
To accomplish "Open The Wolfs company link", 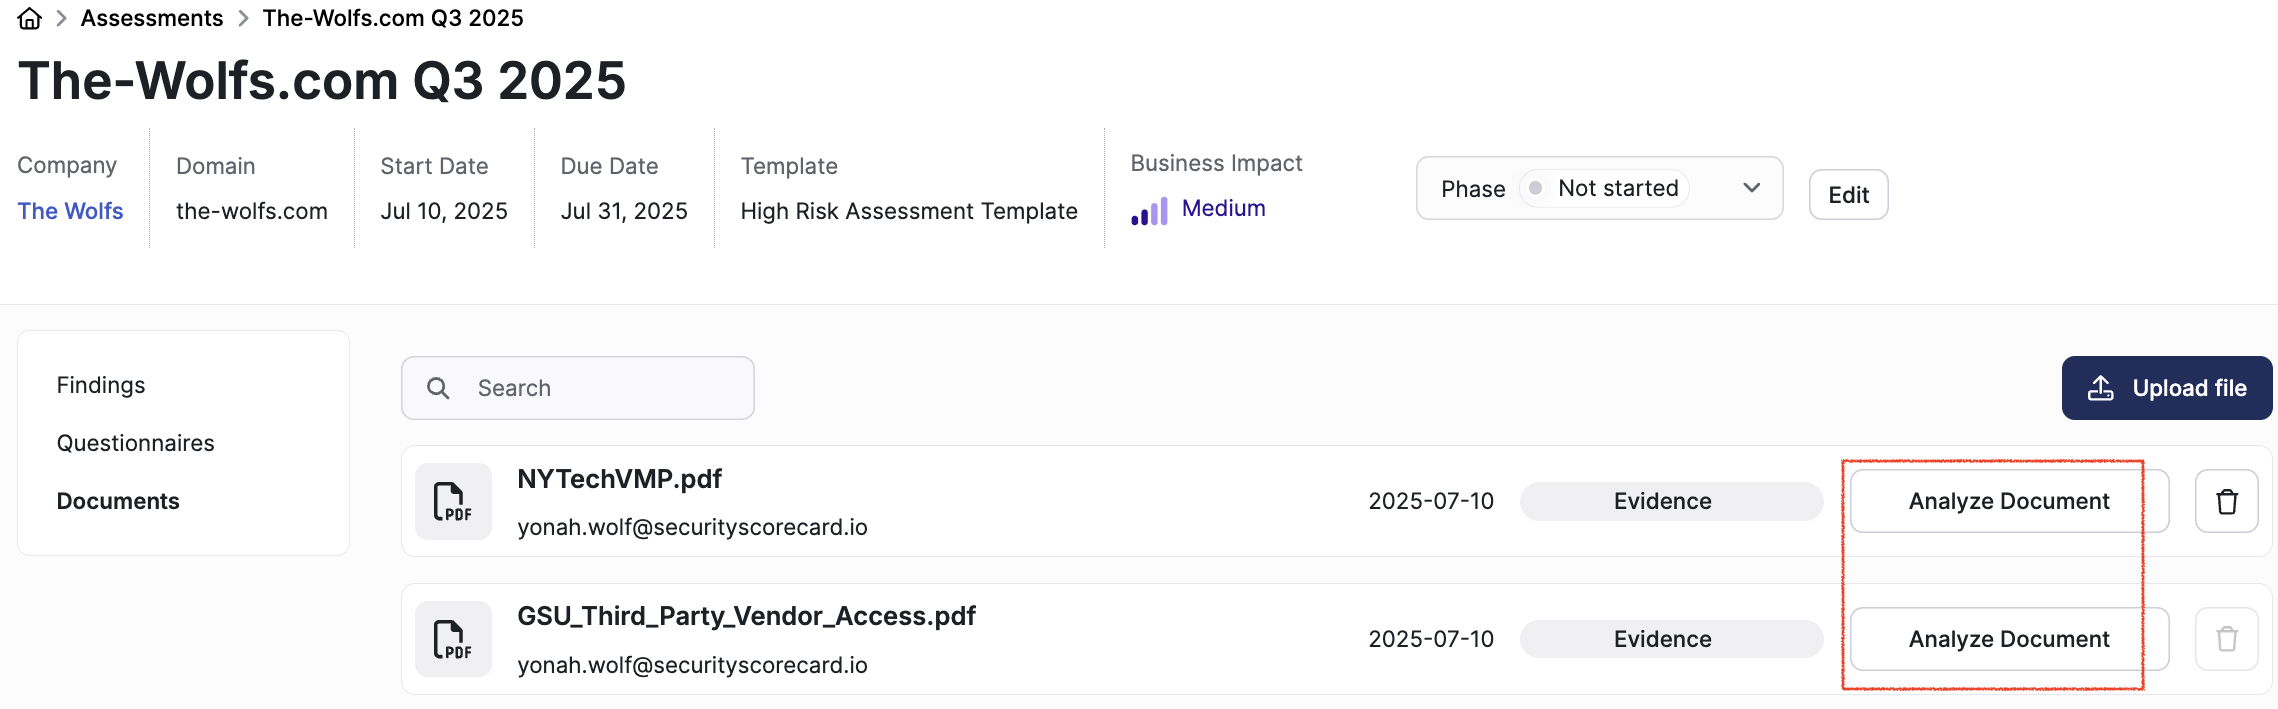I will point(70,211).
